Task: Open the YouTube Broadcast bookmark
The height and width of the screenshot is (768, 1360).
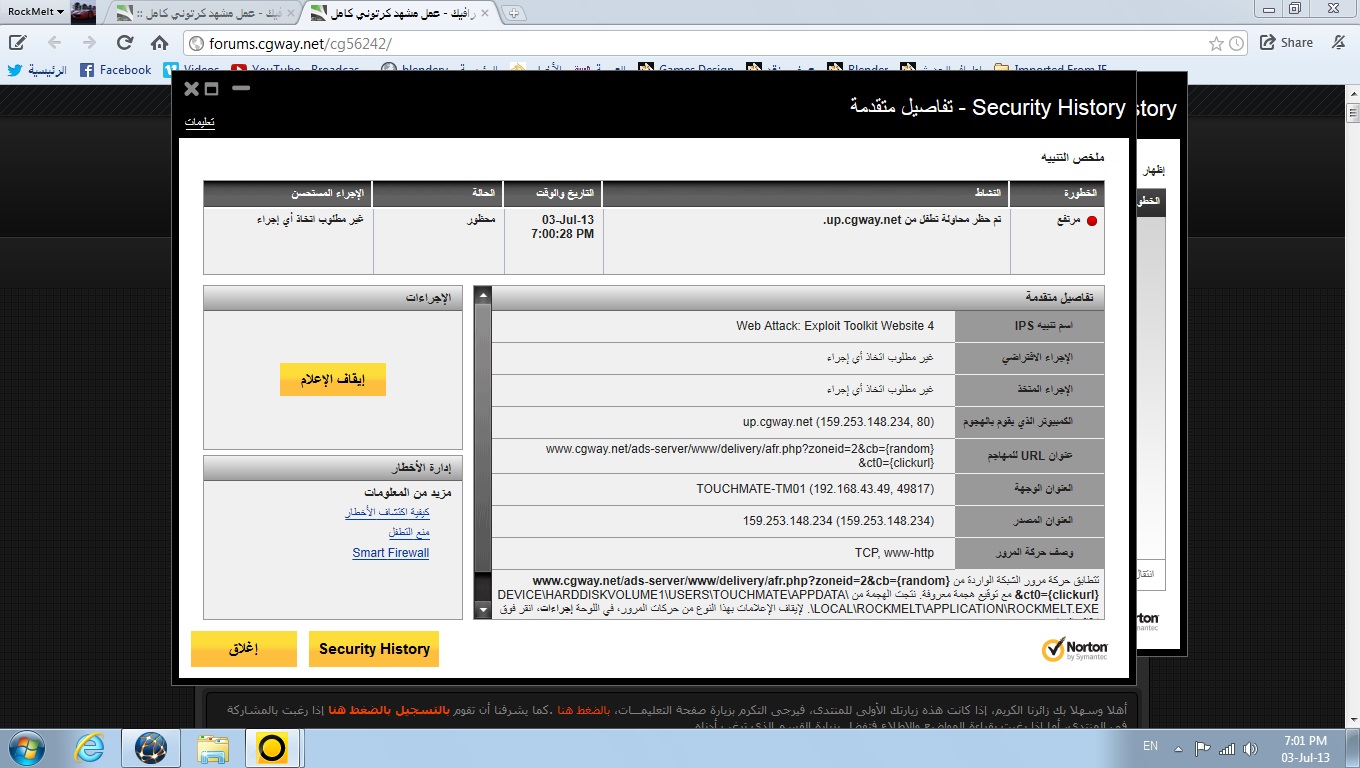Action: point(297,70)
